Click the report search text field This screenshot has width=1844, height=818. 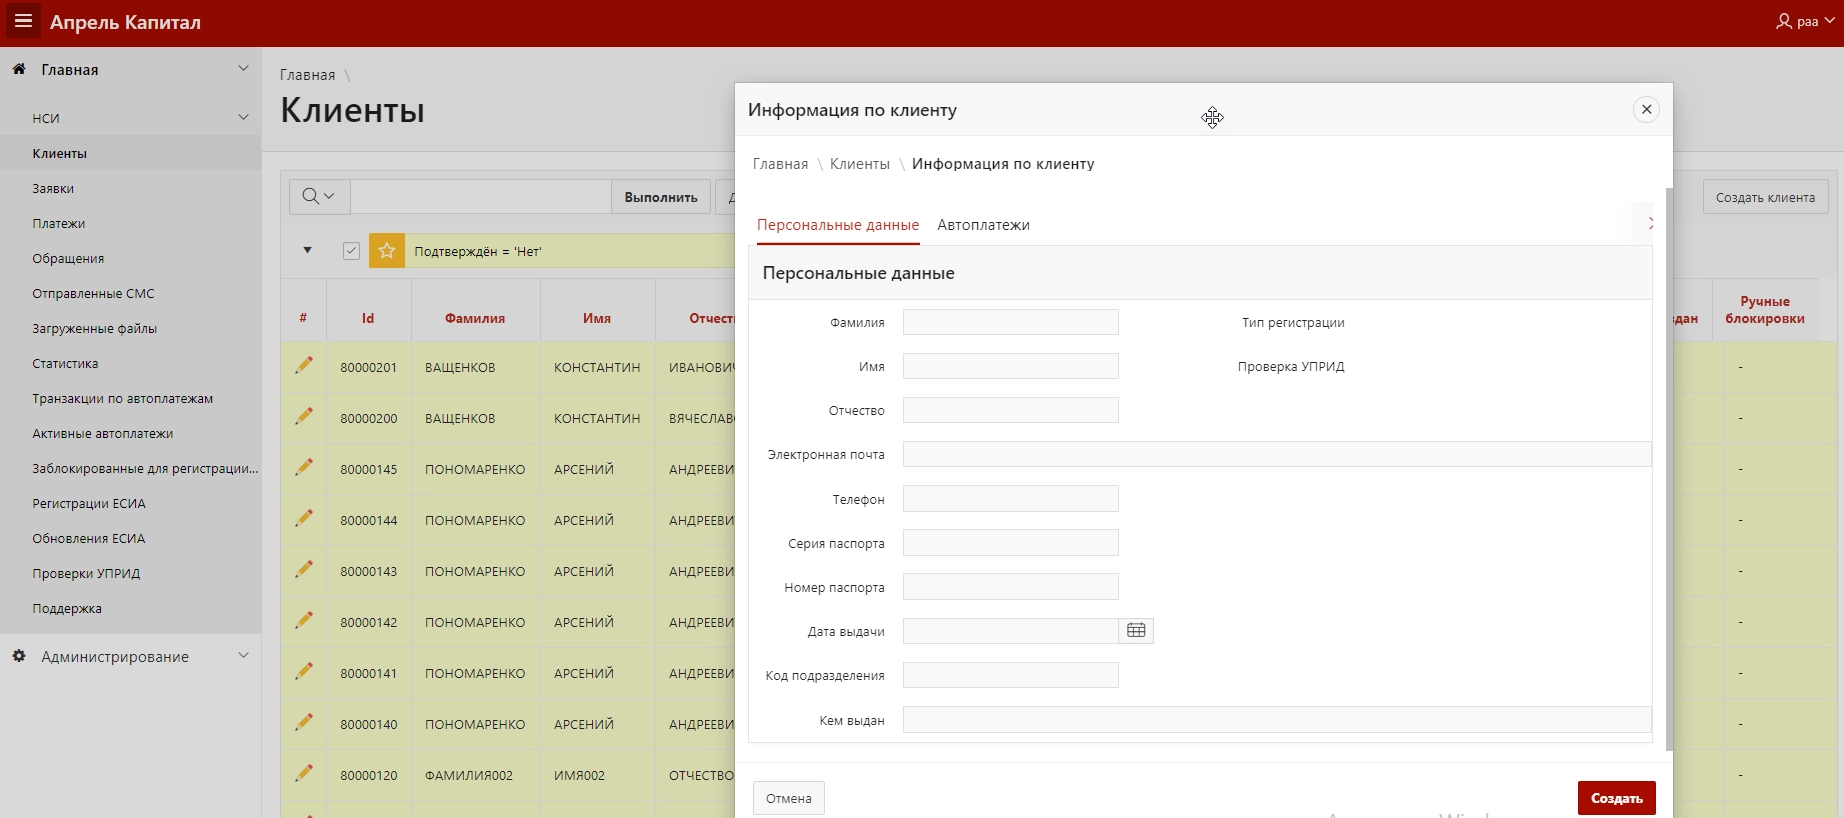coord(481,197)
